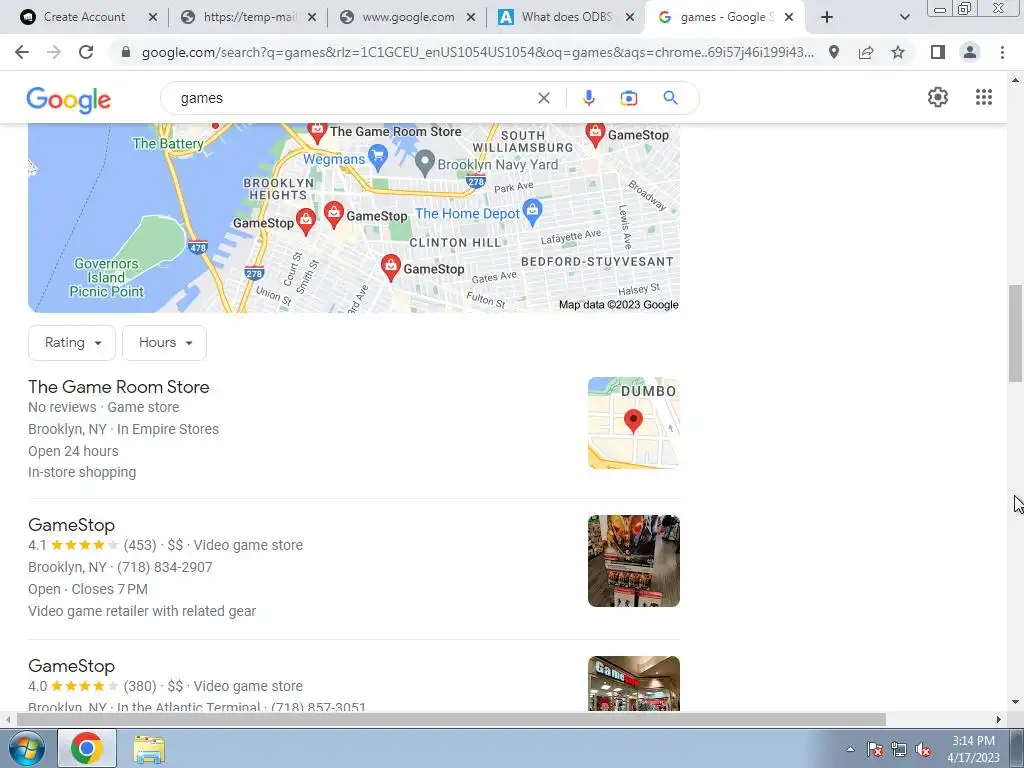The height and width of the screenshot is (768, 1024).
Task: Expand the tab search dropdown
Action: tap(904, 17)
